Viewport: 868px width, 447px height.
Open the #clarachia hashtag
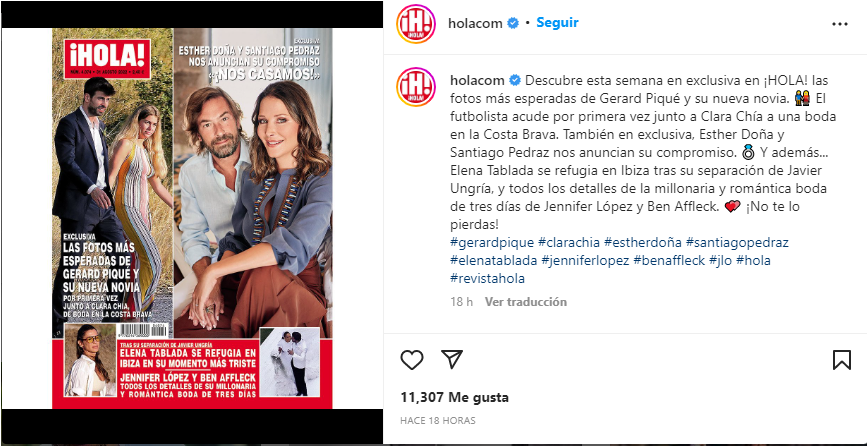[569, 243]
